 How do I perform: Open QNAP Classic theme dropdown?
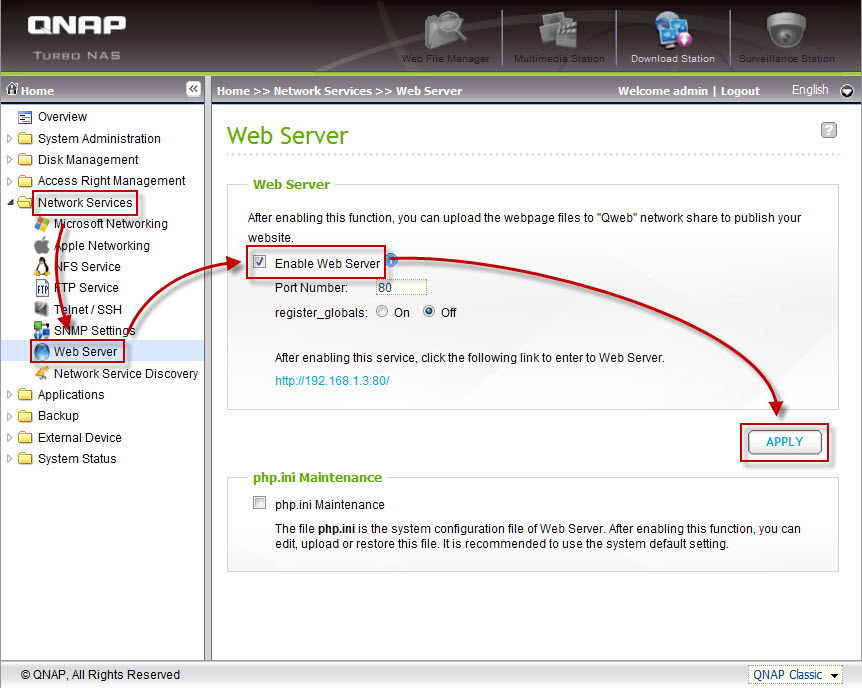tap(795, 675)
